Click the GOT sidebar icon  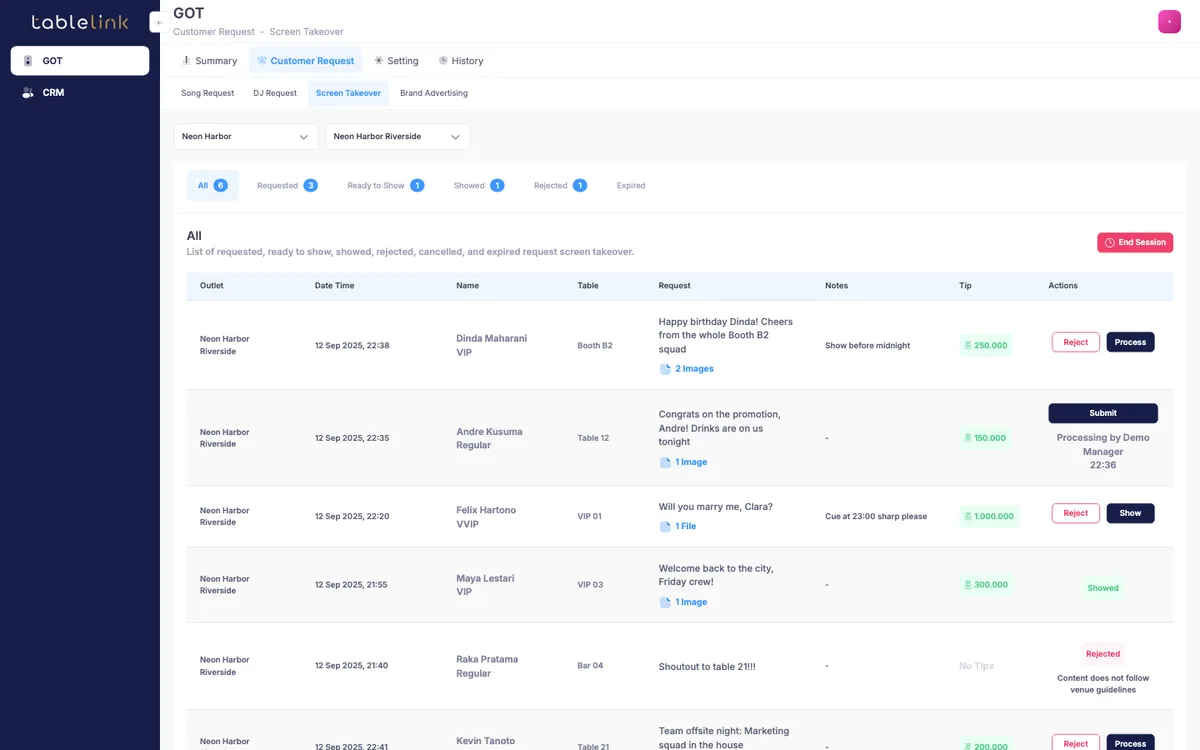pyautogui.click(x=28, y=61)
